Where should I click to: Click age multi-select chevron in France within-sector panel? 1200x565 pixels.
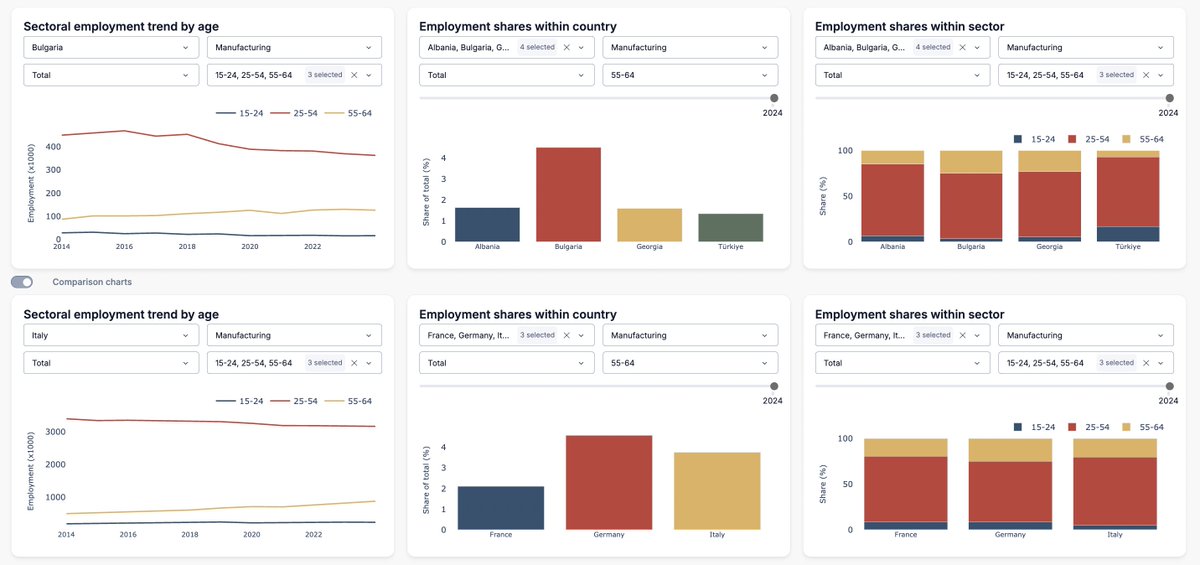coord(1161,363)
